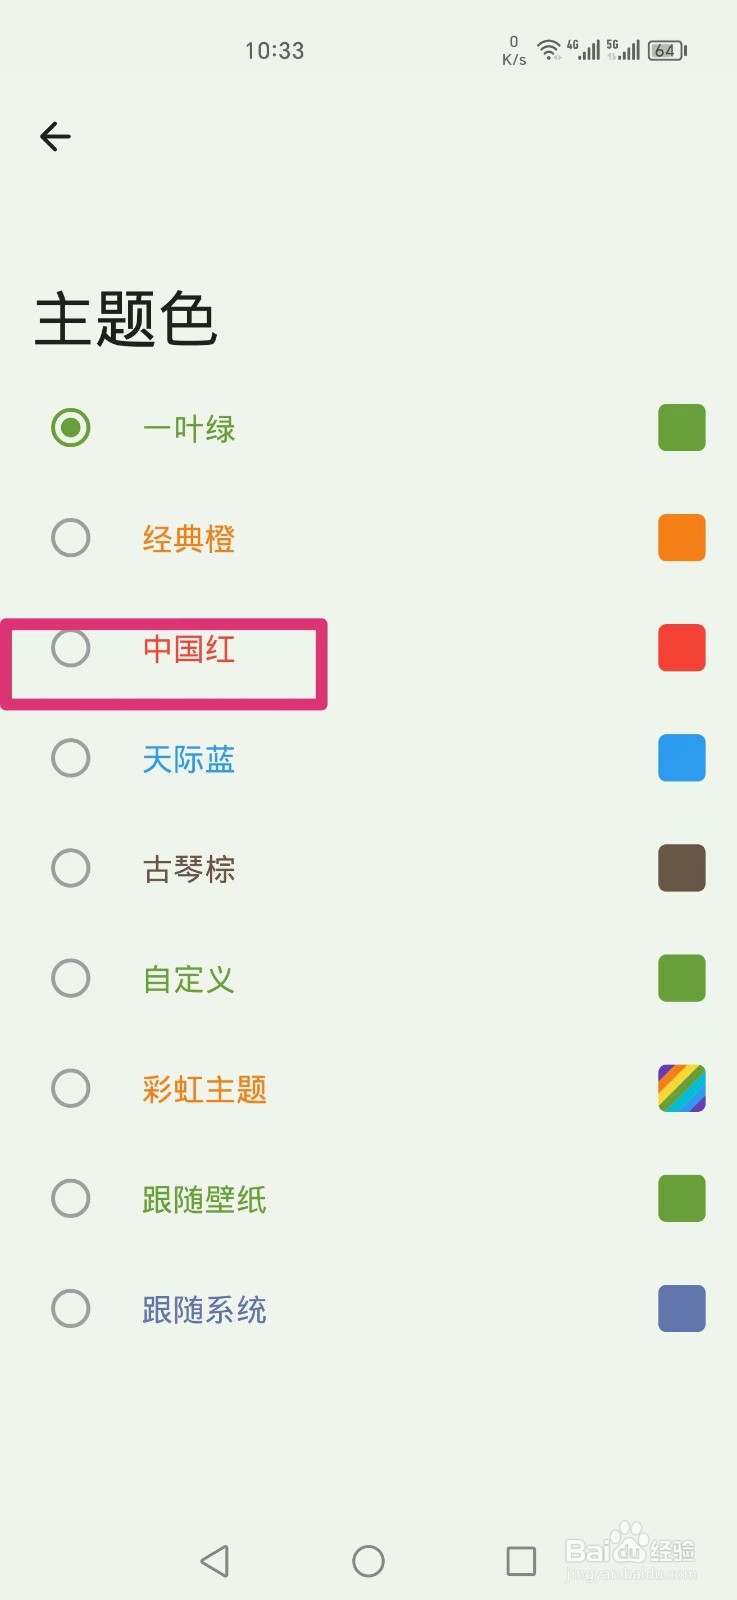Screen dimensions: 737x1600
Task: Select the 古琴棕 radio button
Action: click(71, 868)
